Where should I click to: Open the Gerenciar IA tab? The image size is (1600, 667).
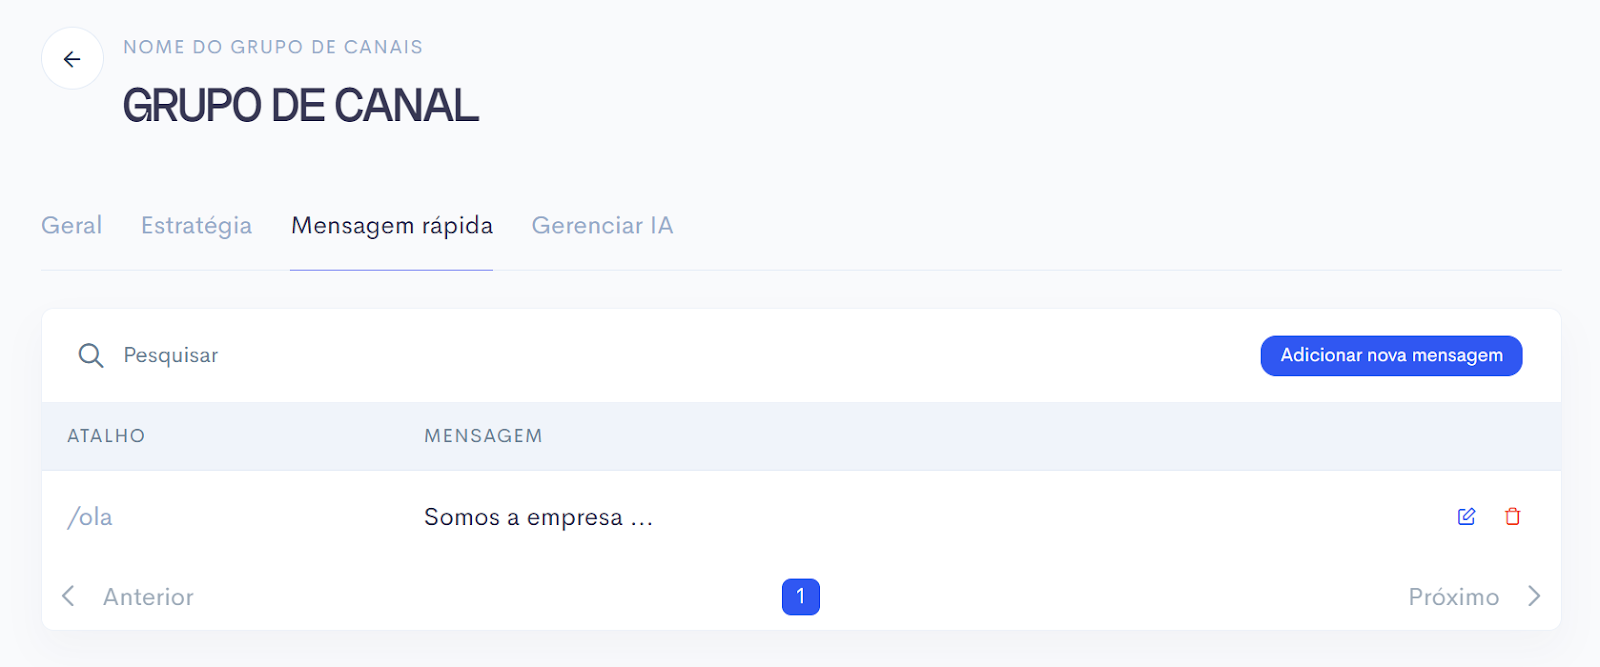click(602, 225)
